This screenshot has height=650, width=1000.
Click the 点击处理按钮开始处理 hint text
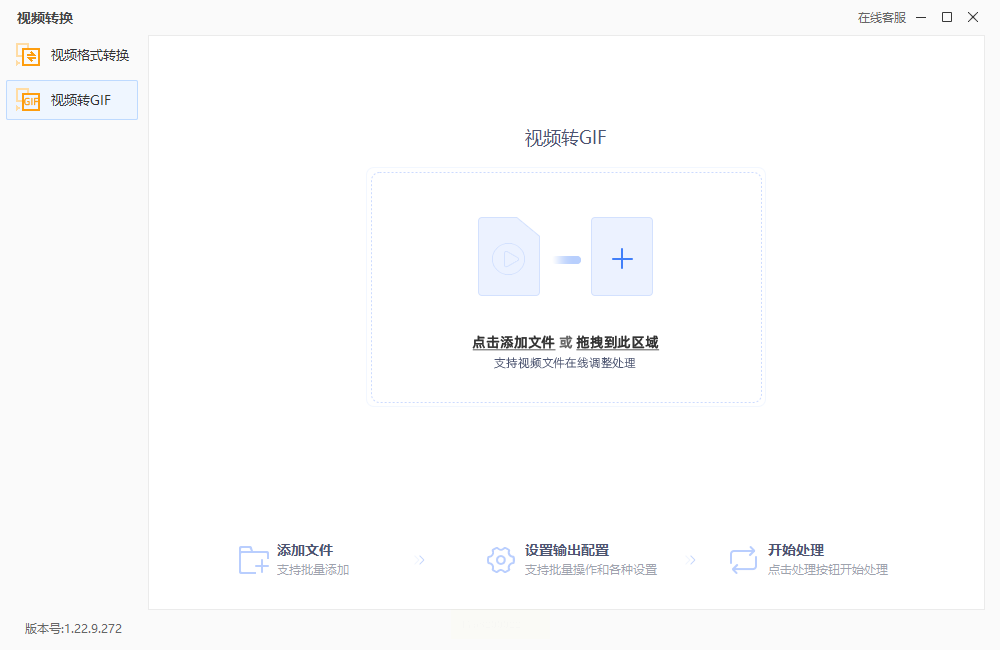[828, 570]
